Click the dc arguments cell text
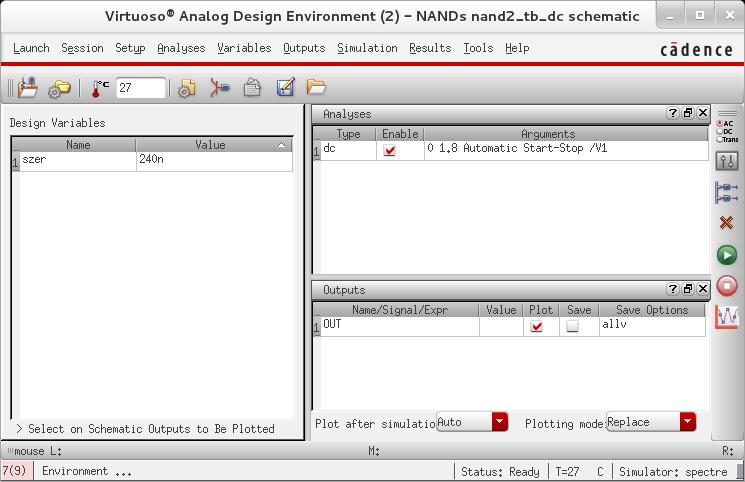Viewport: 745px width, 482px height. click(x=516, y=148)
